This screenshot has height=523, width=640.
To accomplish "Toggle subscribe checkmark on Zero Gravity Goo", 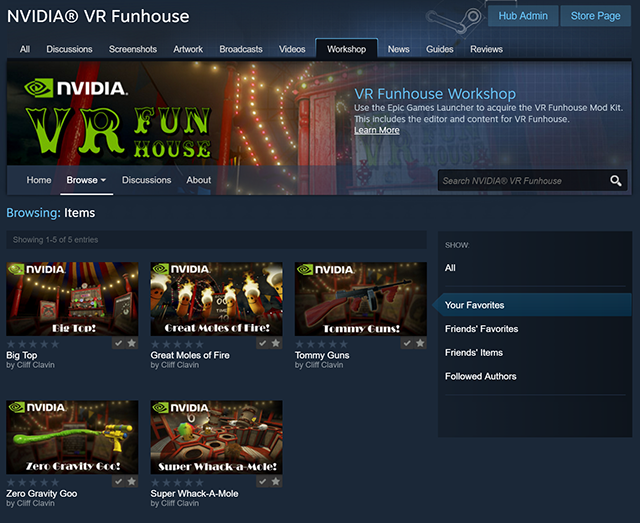I will pyautogui.click(x=118, y=482).
